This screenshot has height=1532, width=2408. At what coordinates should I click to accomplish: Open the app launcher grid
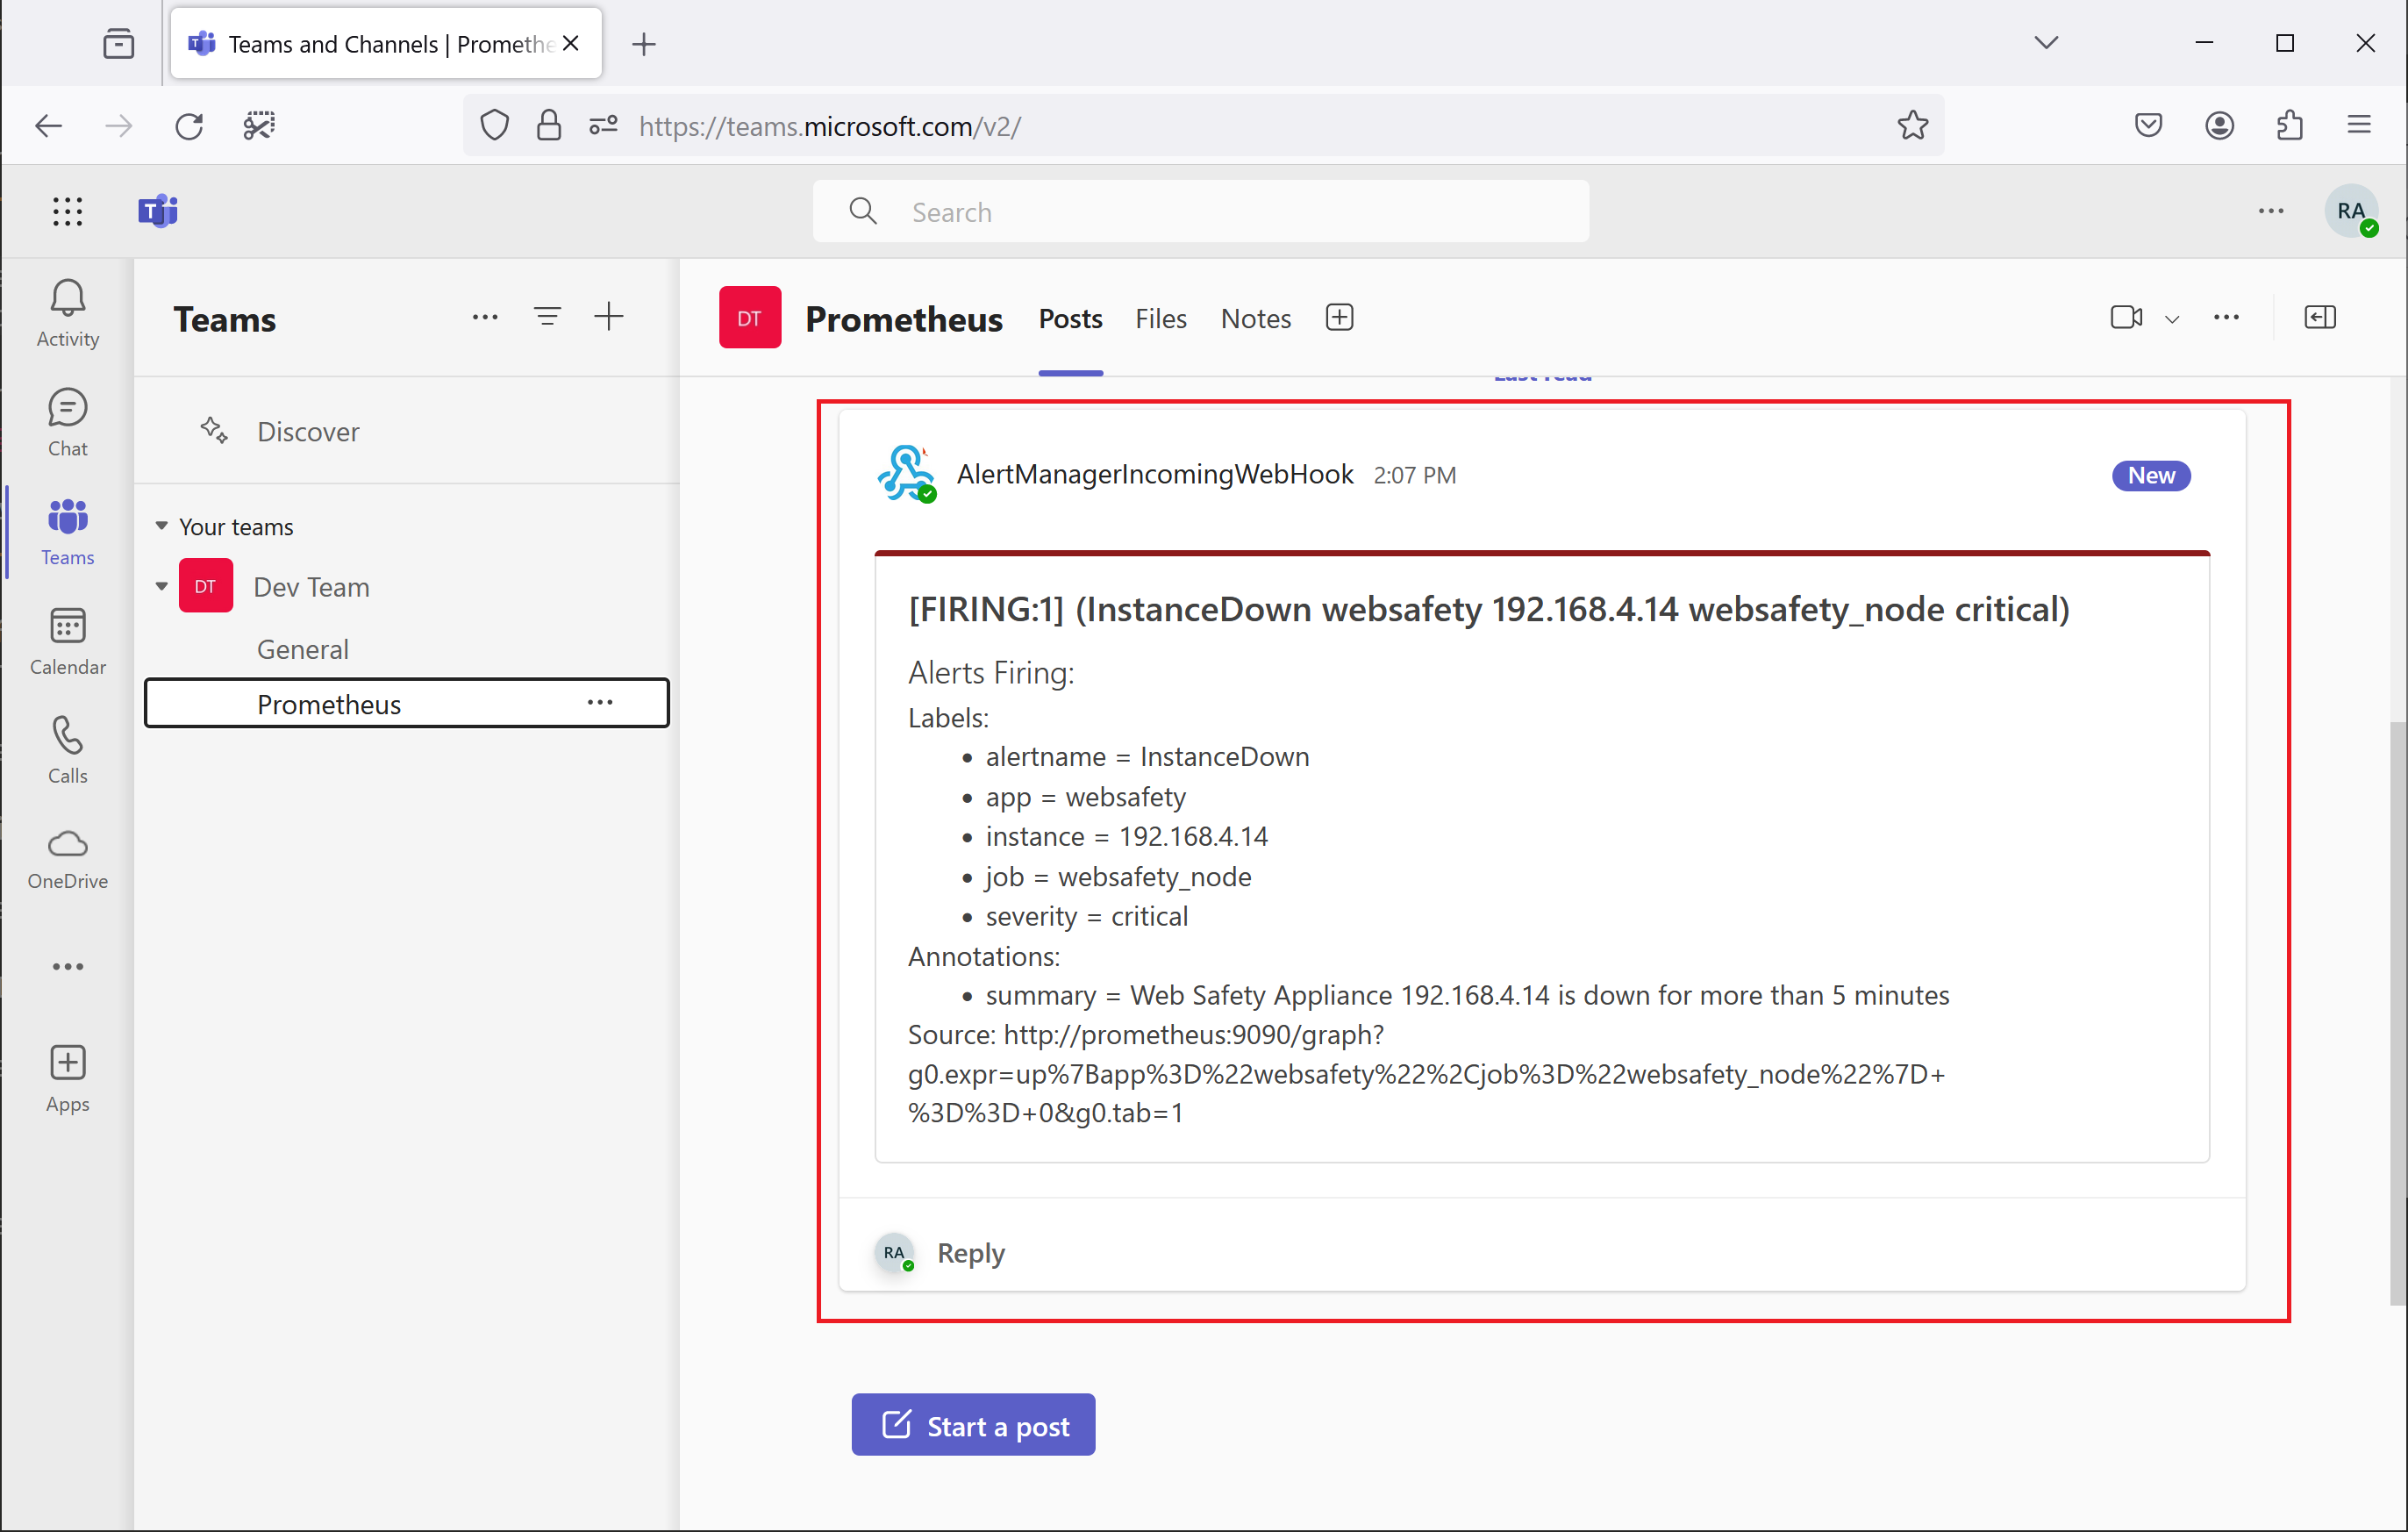pos(67,211)
